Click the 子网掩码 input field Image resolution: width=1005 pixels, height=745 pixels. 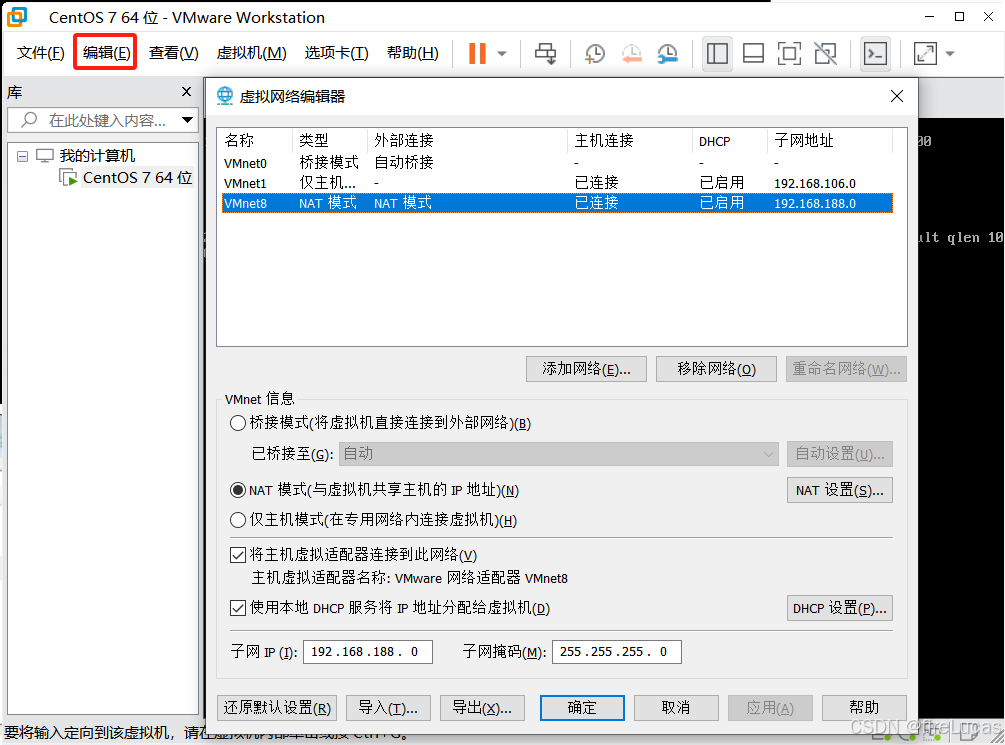coord(617,651)
